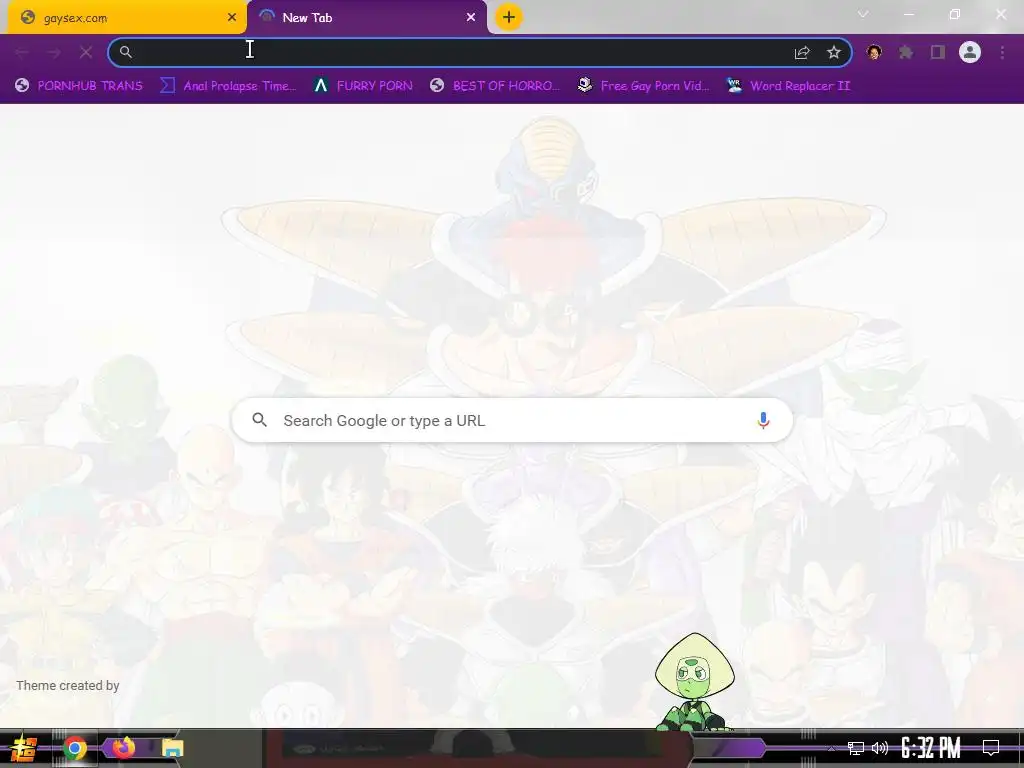Image resolution: width=1024 pixels, height=768 pixels.
Task: Open the BEST OF HORRO... bookmark
Action: tap(495, 86)
